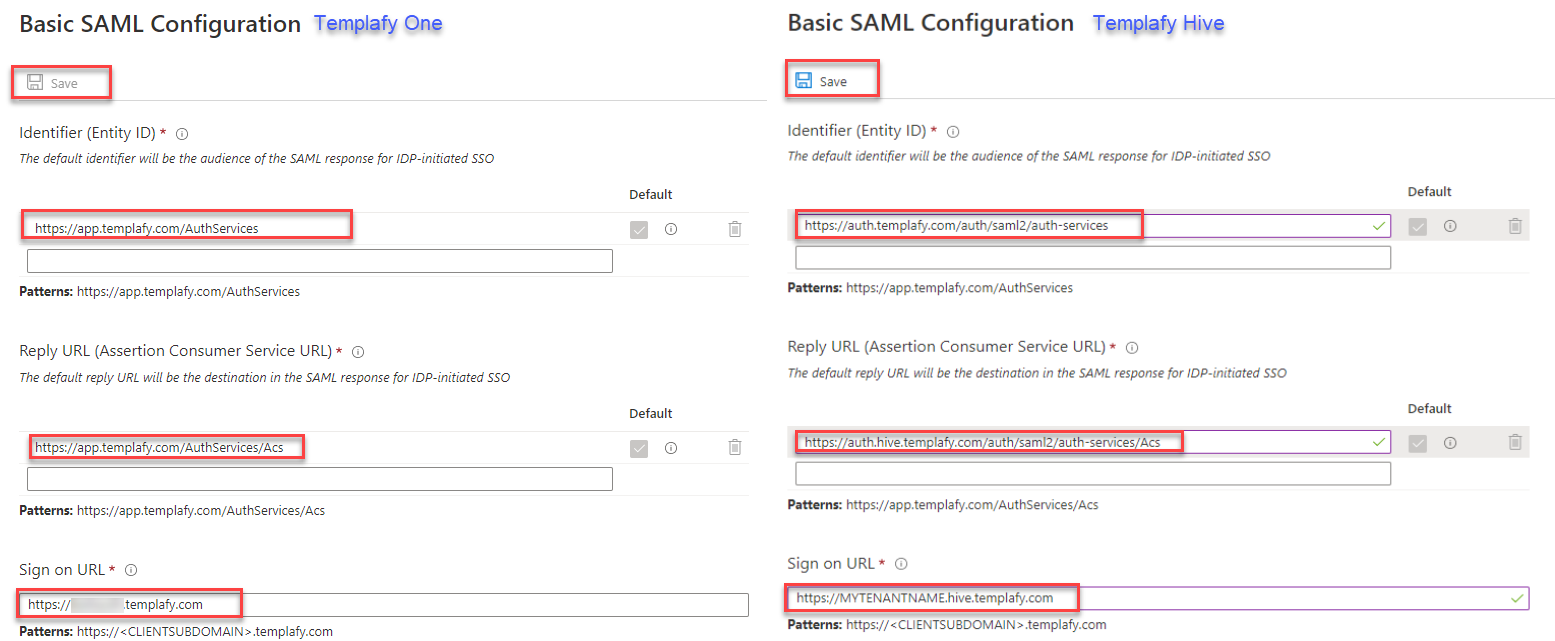1555x641 pixels.
Task: Toggle the Default checkbox for Templafy Hive Reply URL
Action: [1417, 441]
